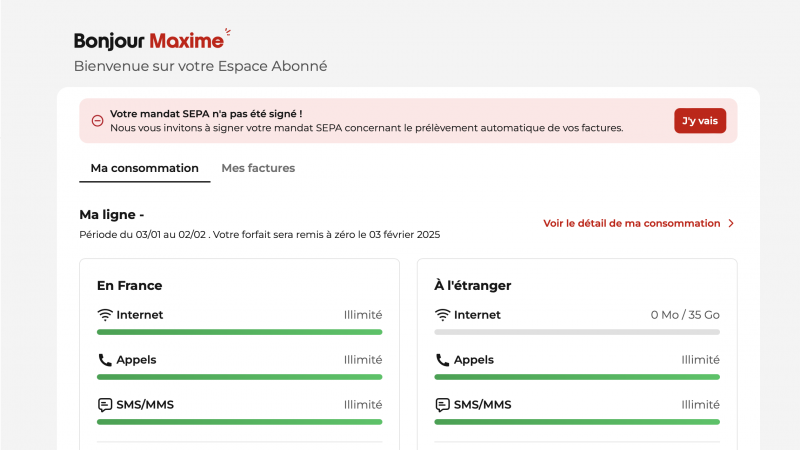Click the abroad SMS/MMS usage bar
800x450 pixels.
tap(577, 422)
